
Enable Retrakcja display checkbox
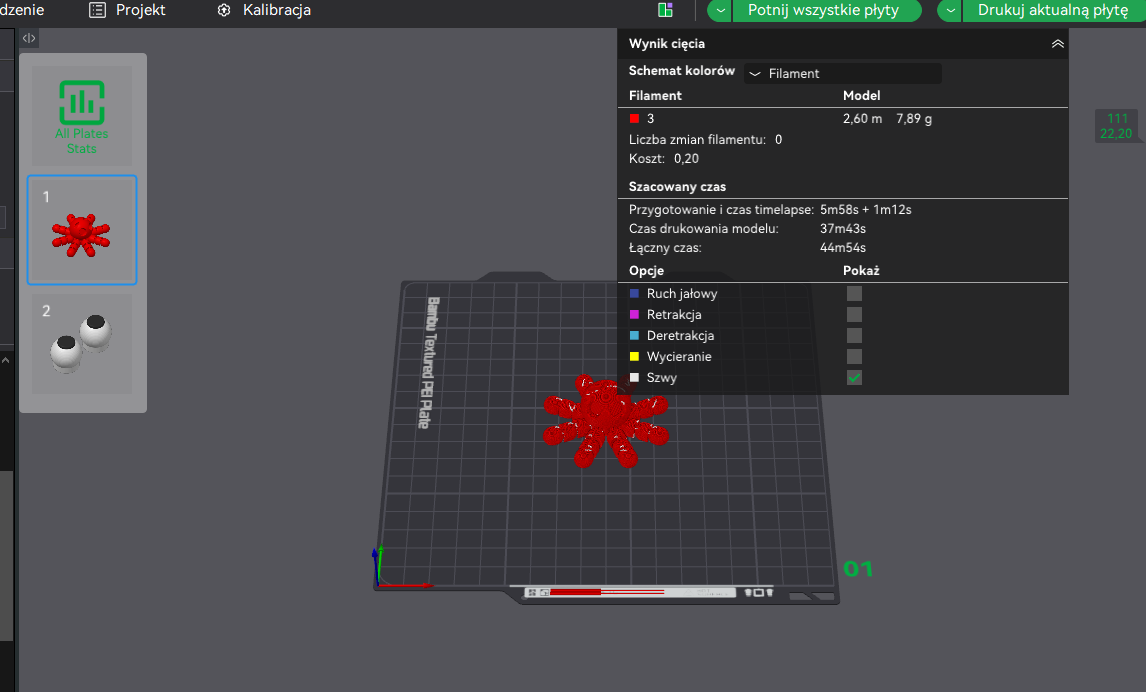[x=854, y=315]
